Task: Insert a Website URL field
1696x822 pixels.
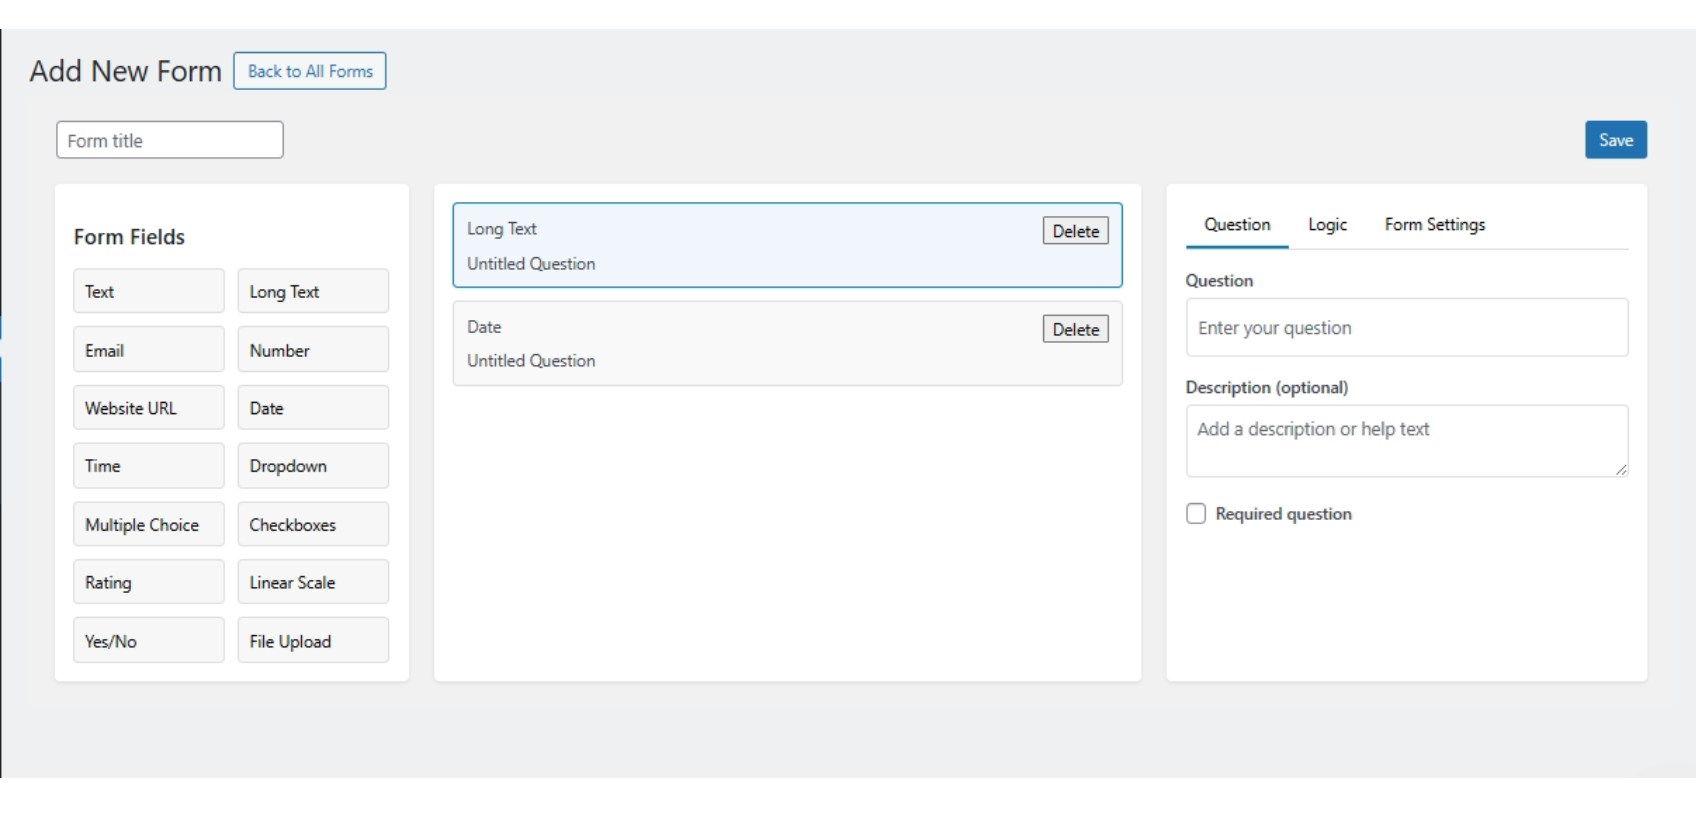Action: click(148, 408)
